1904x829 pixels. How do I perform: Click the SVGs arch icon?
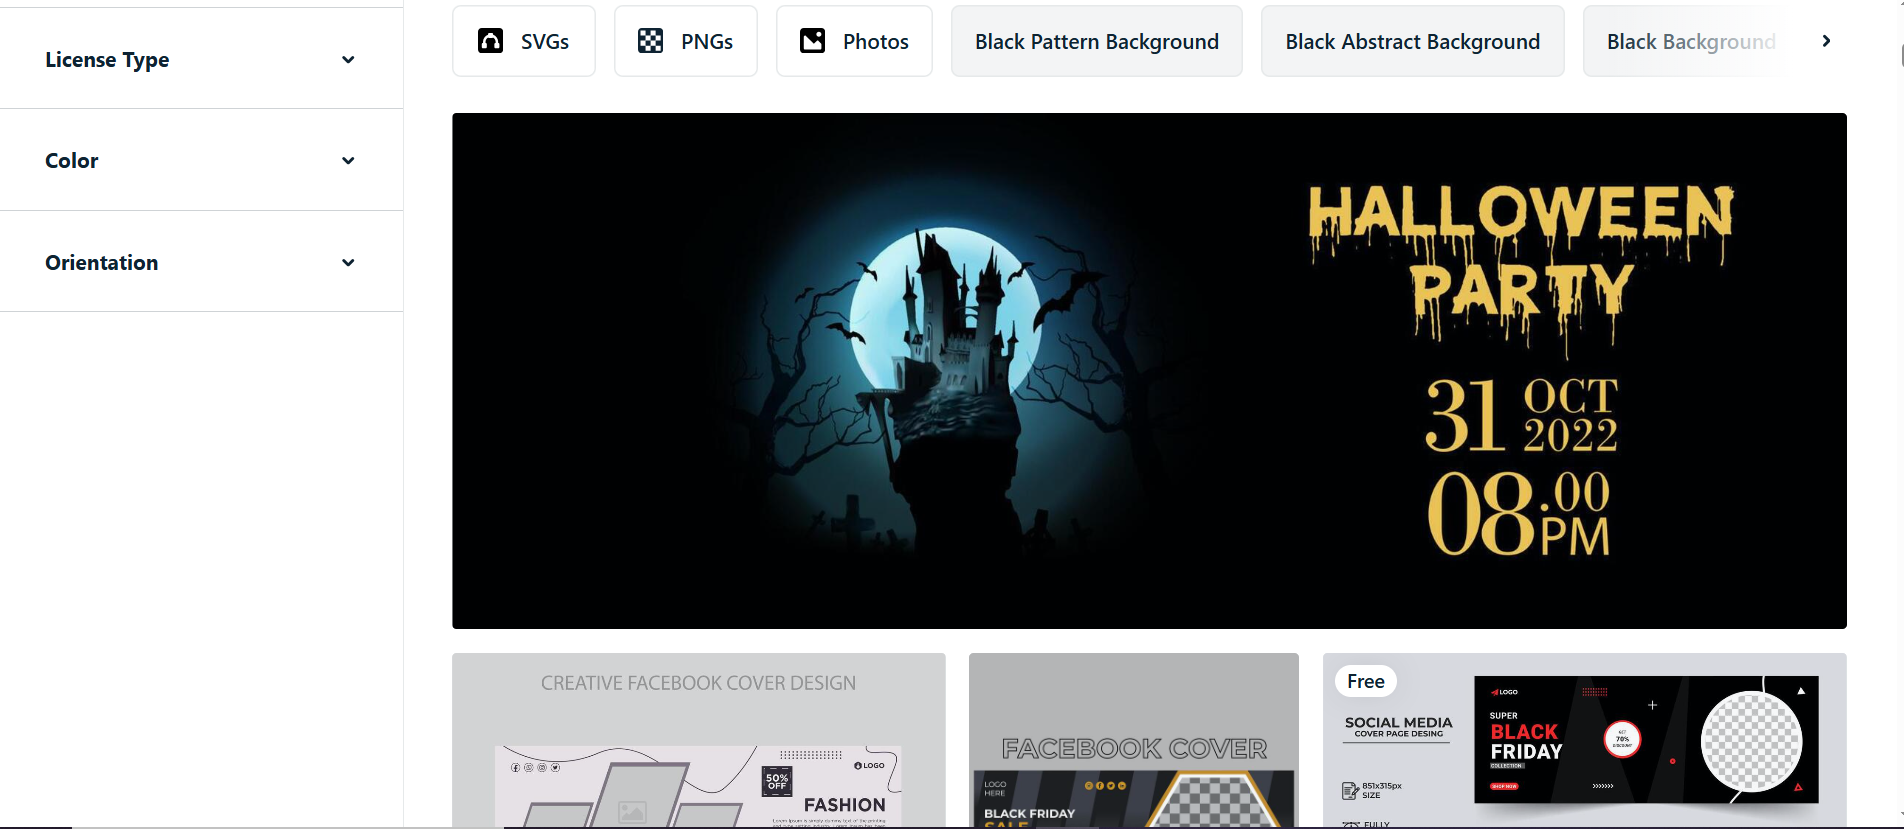point(490,41)
